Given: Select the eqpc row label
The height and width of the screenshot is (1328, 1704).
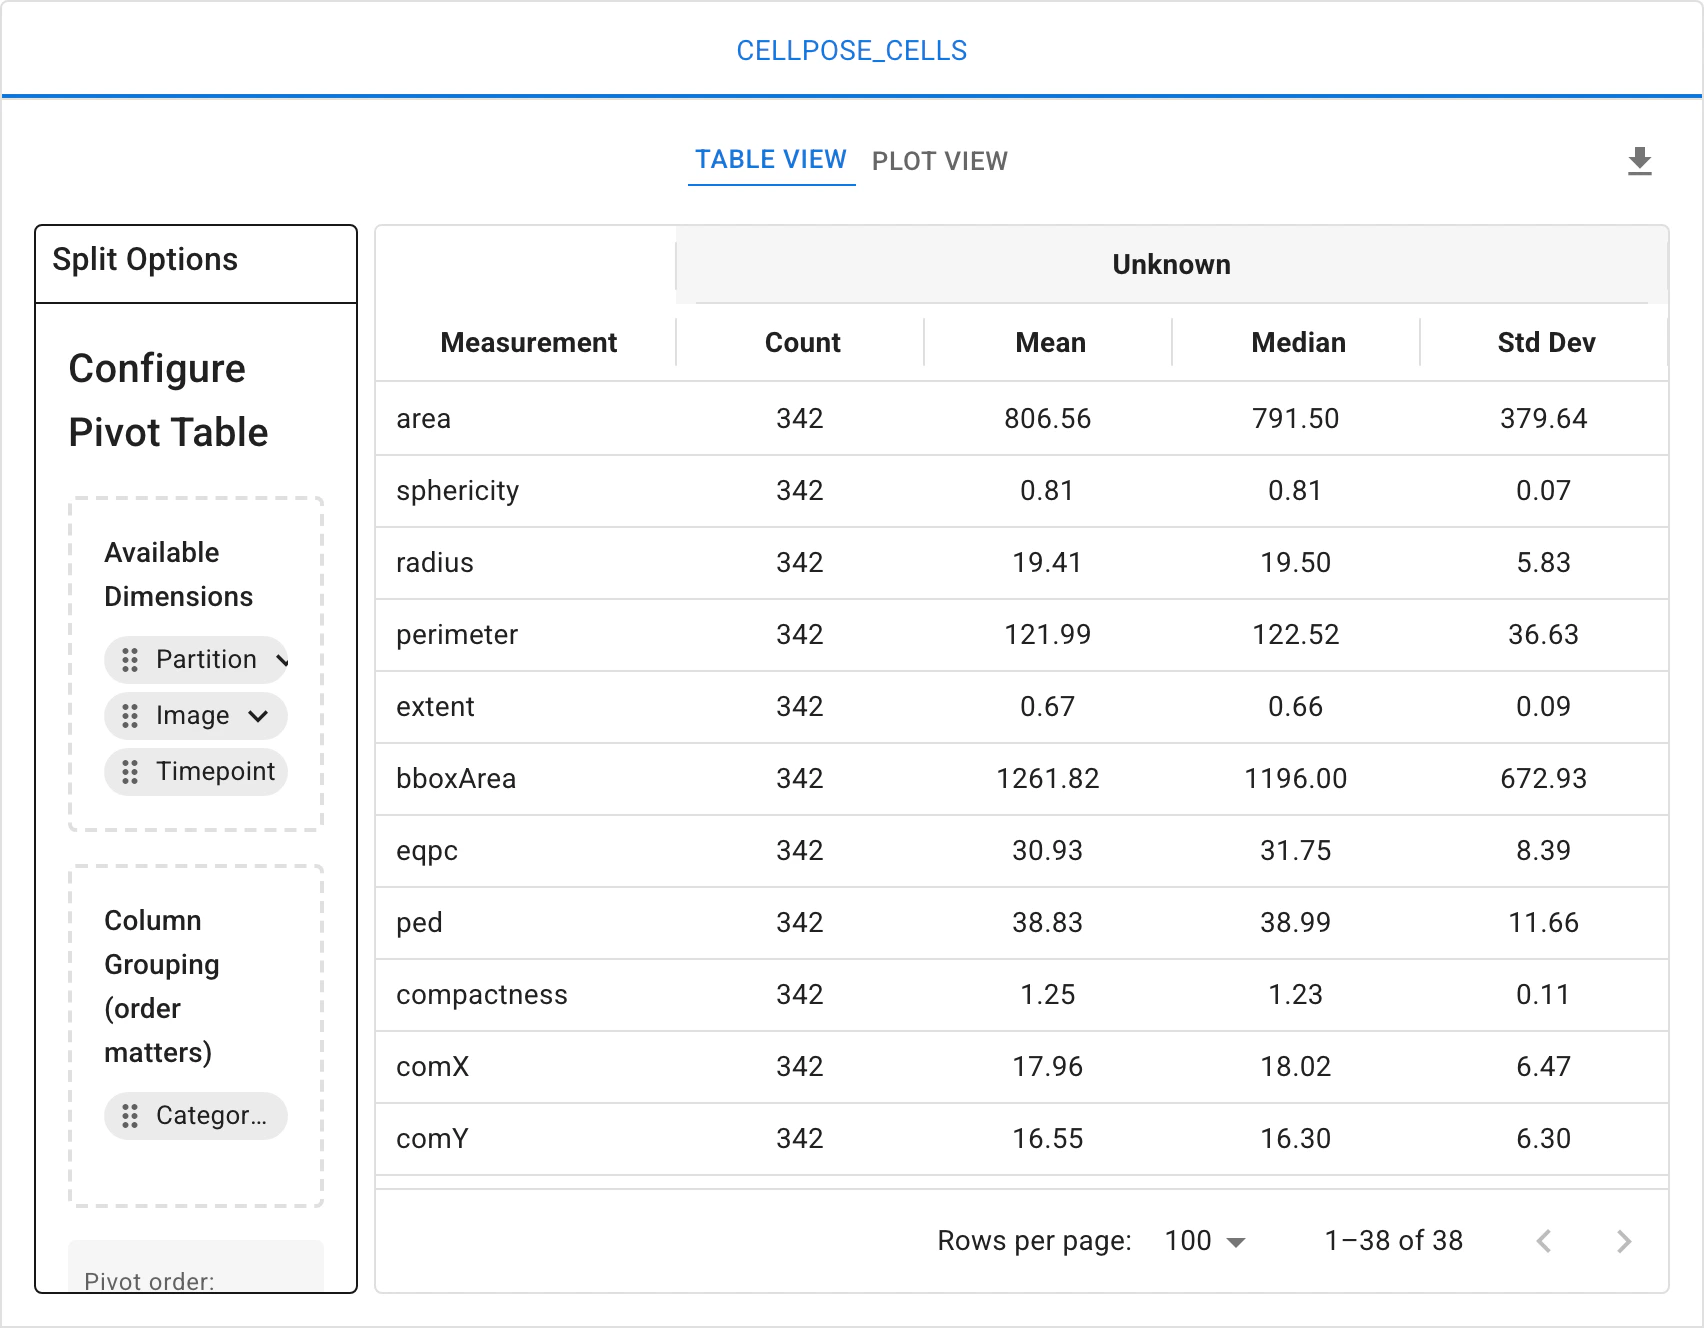Looking at the screenshot, I should [427, 851].
